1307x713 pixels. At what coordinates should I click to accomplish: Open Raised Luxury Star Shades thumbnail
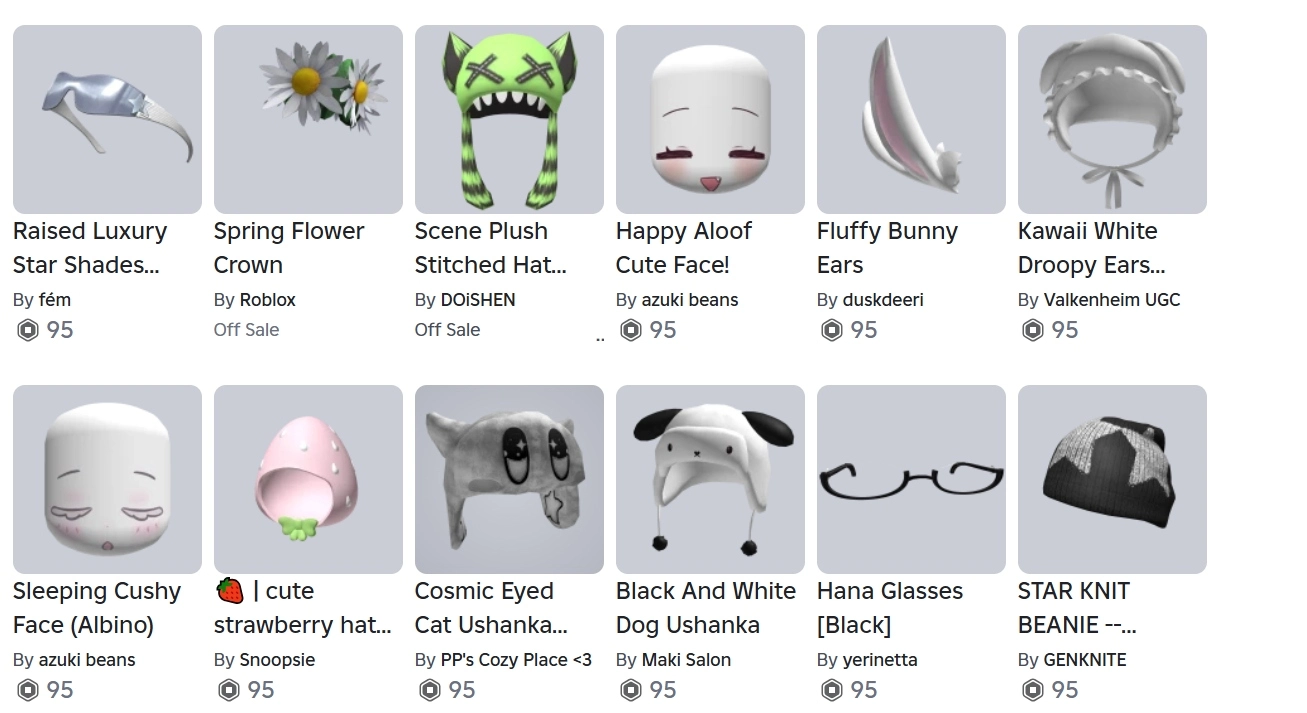pyautogui.click(x=107, y=119)
